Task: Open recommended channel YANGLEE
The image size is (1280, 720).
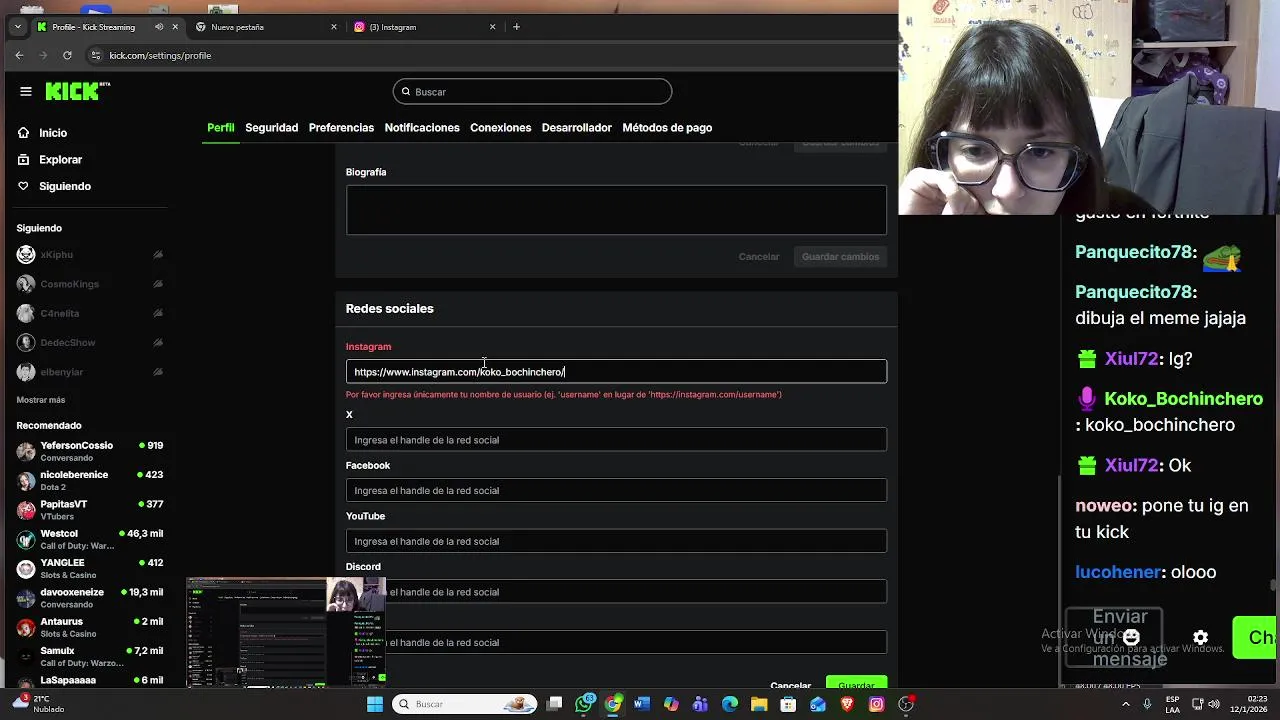Action: [x=90, y=568]
